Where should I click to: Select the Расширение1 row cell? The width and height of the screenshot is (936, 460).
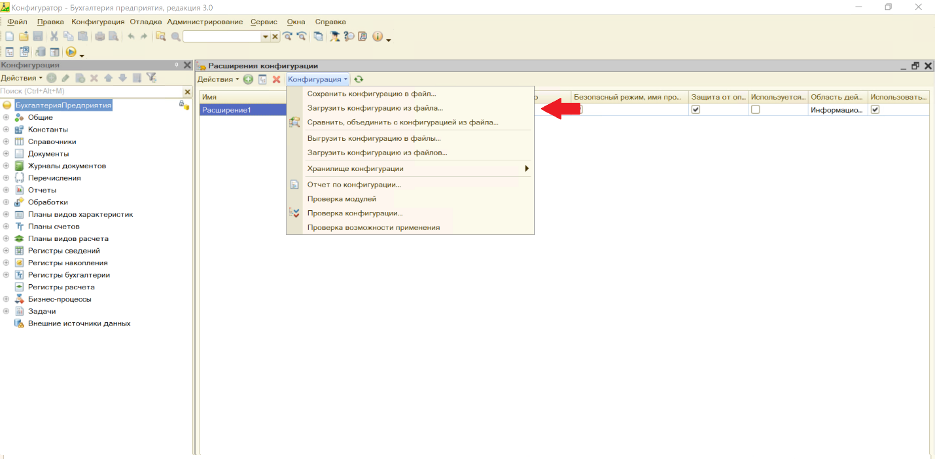[242, 110]
